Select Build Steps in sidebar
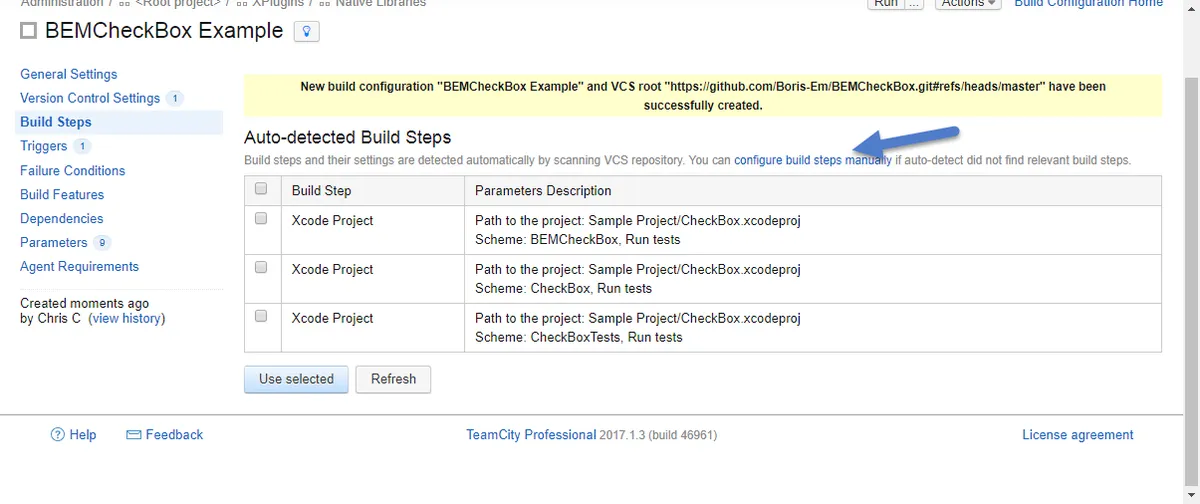The height and width of the screenshot is (504, 1200). [56, 122]
